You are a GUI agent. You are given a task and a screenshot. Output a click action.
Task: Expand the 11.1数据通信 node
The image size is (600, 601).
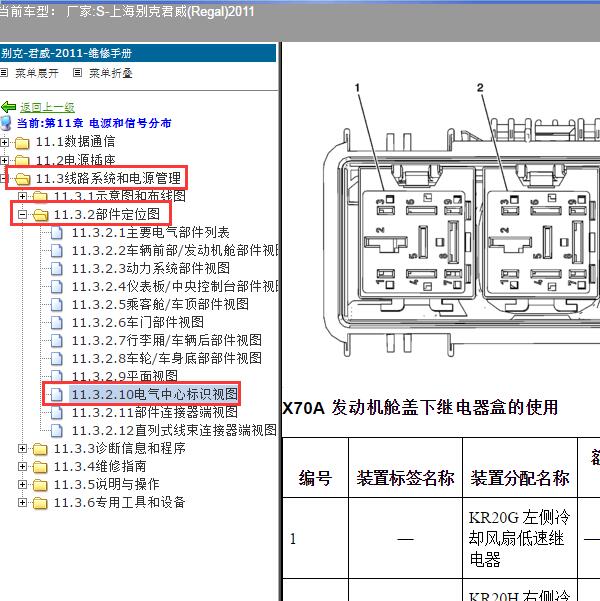(4, 142)
